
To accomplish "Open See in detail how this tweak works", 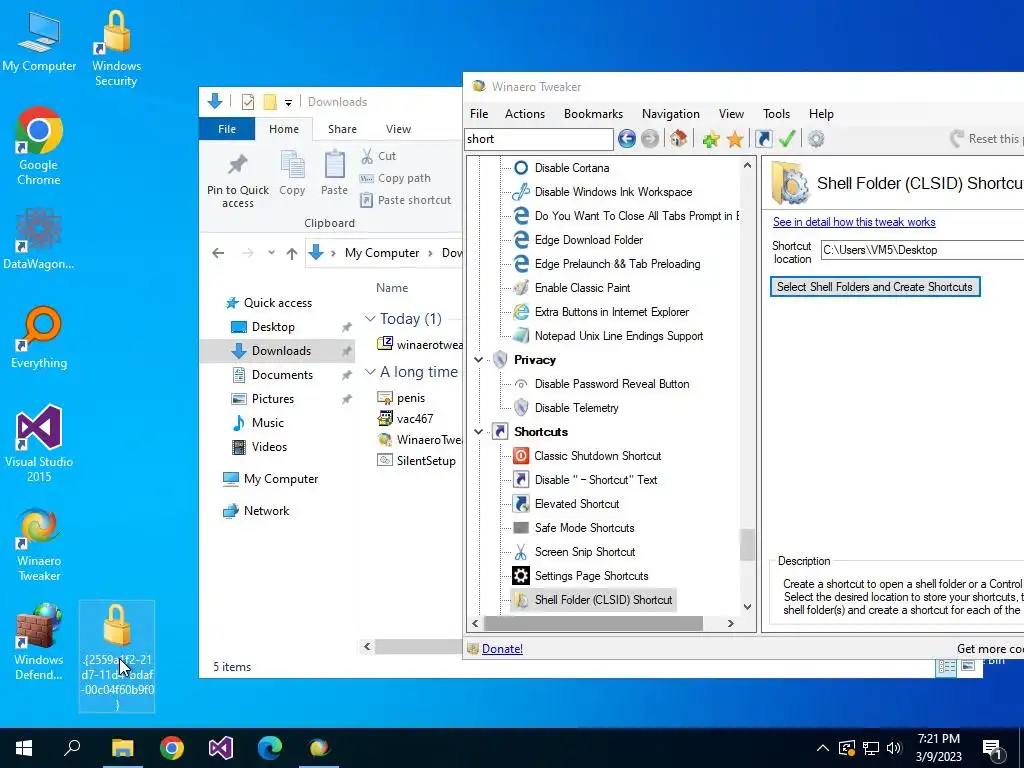I will click(854, 222).
